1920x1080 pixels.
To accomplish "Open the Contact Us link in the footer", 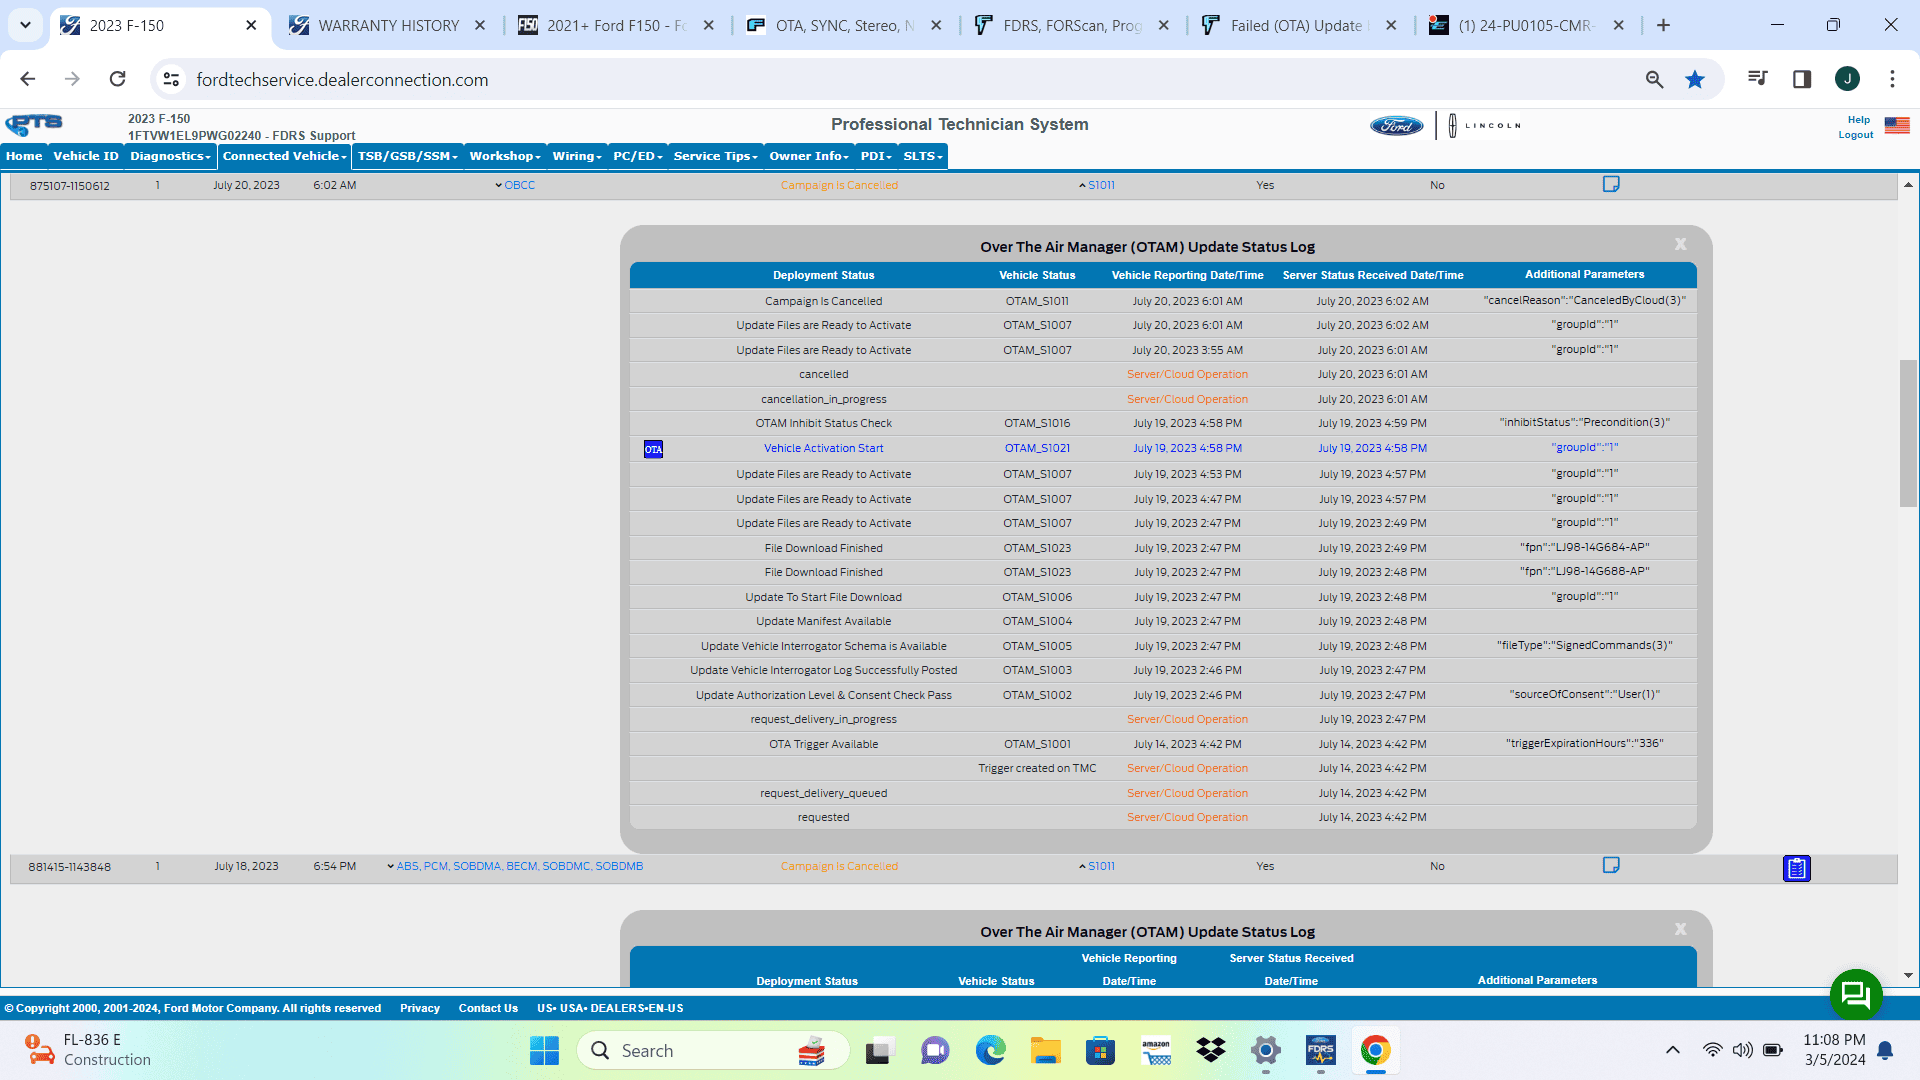I will tap(488, 1008).
